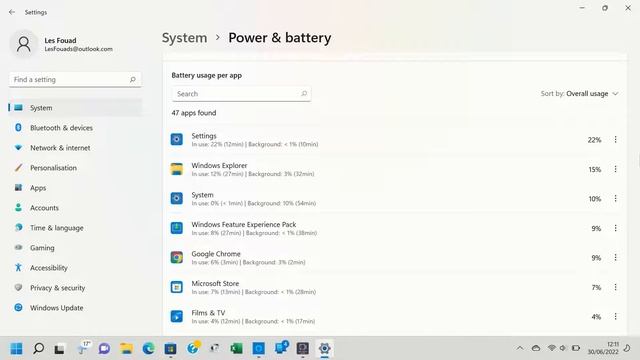This screenshot has height=360, width=640.
Task: Click the magnifier icon in Find a setting box
Action: pos(133,80)
